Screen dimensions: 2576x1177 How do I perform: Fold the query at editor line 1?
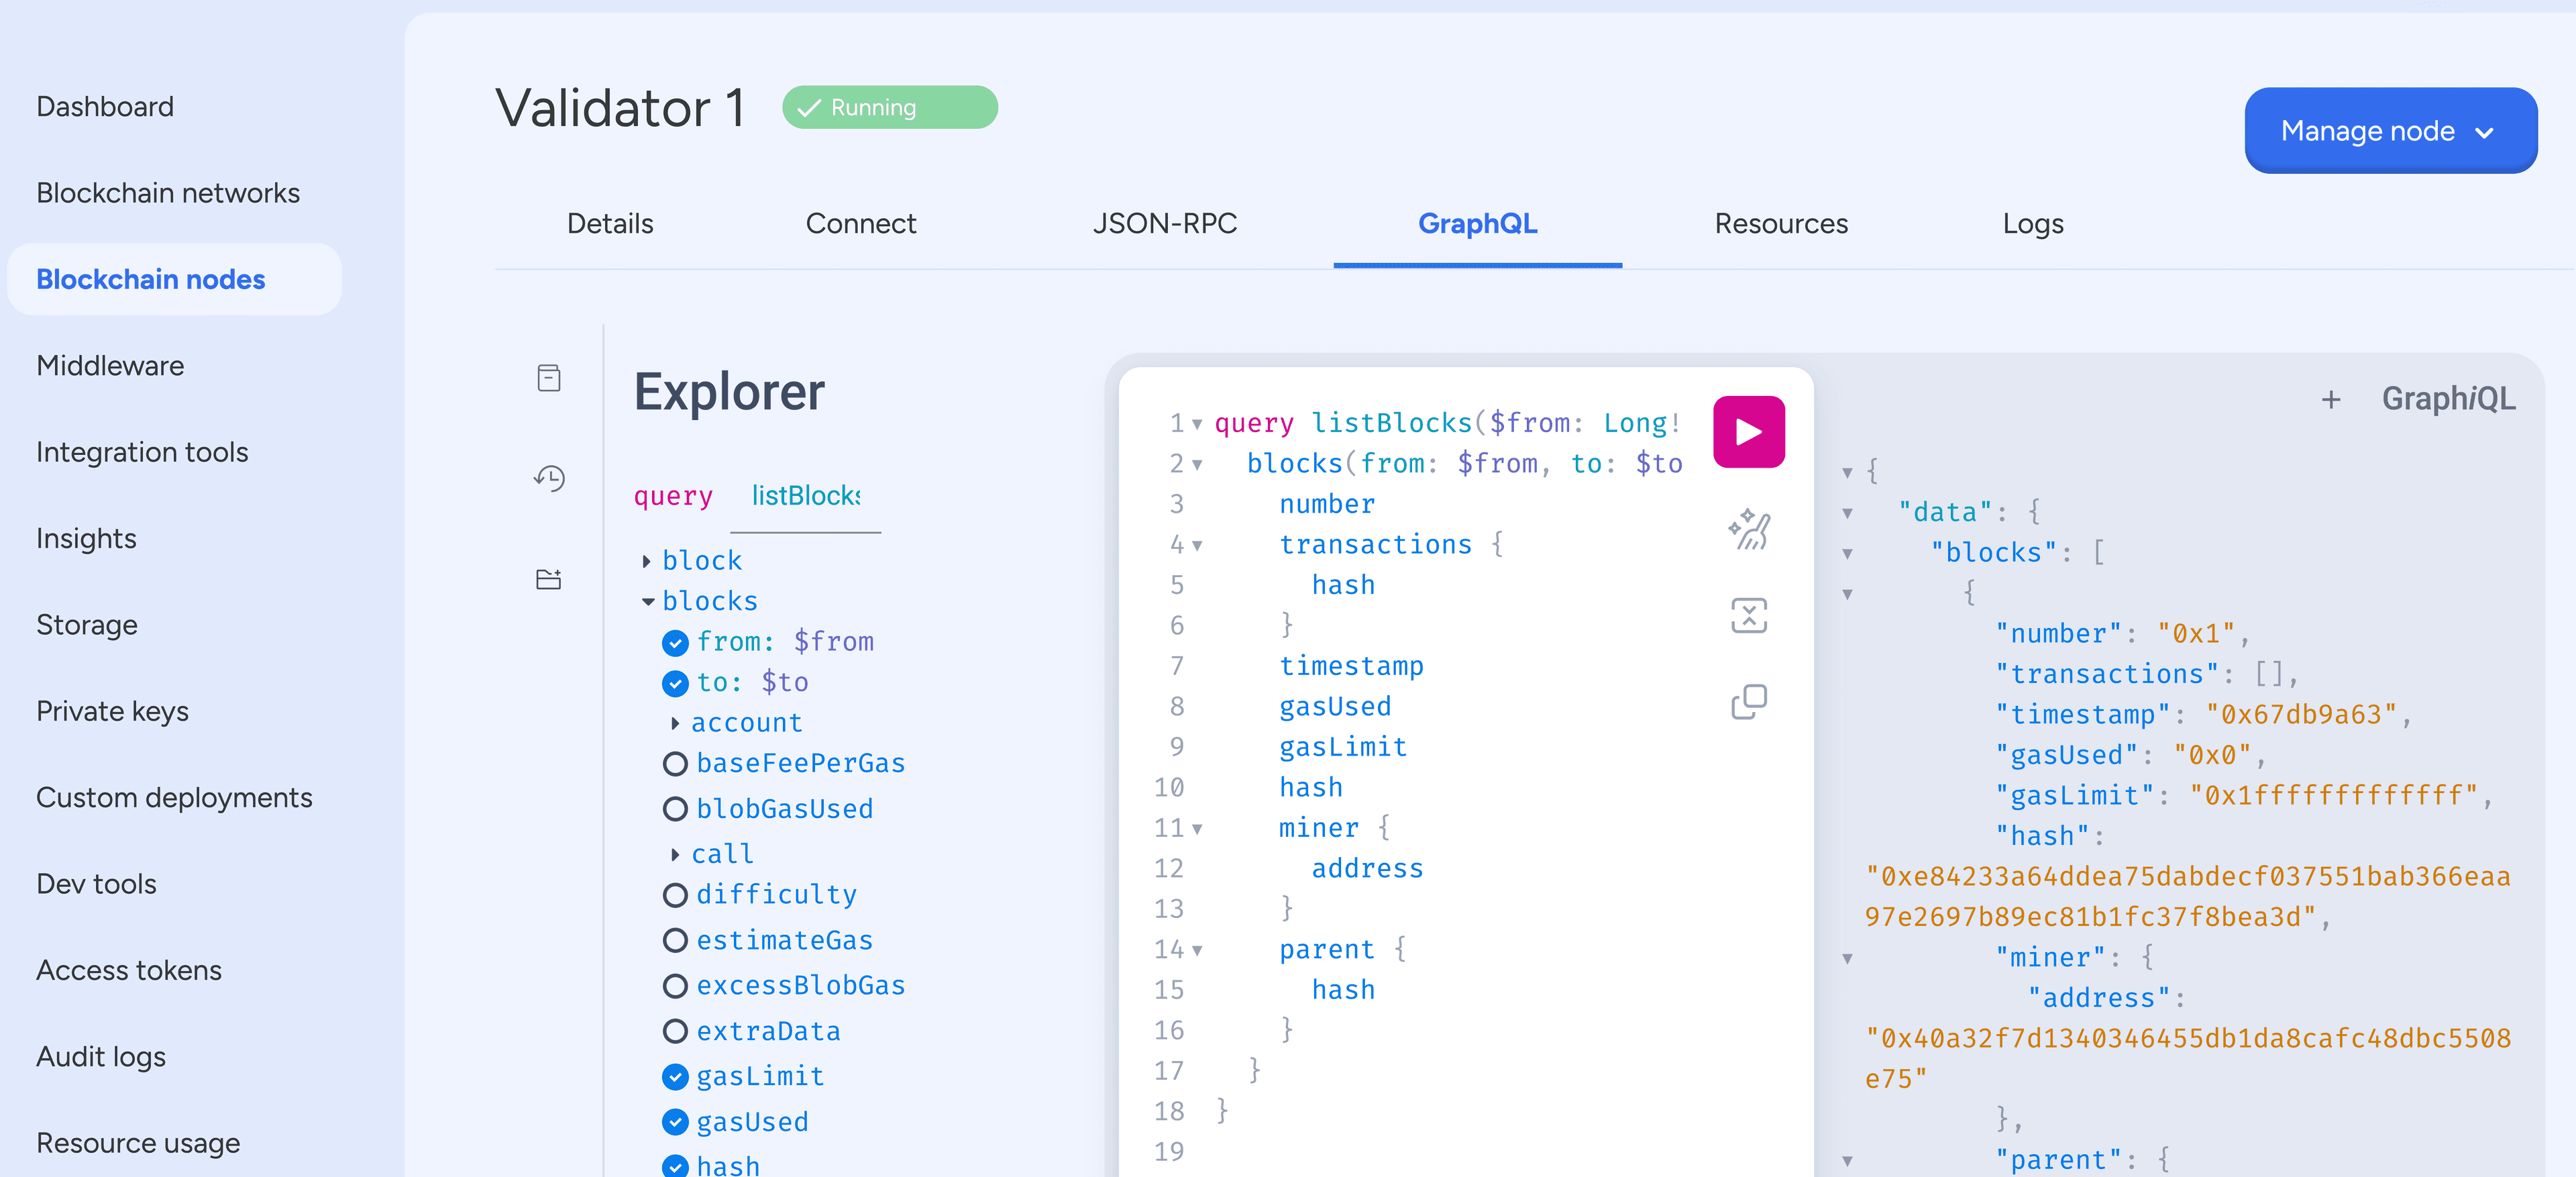1197,424
